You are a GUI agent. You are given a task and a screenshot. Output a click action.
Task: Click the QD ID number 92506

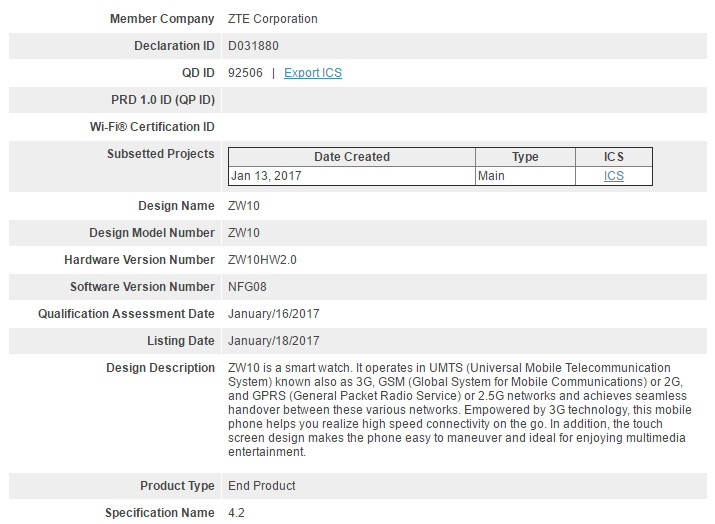[245, 73]
